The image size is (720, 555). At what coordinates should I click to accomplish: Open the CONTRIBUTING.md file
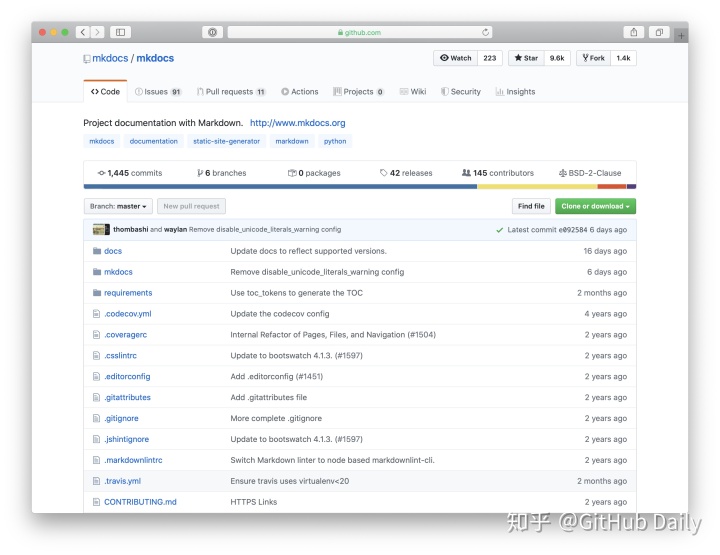140,502
